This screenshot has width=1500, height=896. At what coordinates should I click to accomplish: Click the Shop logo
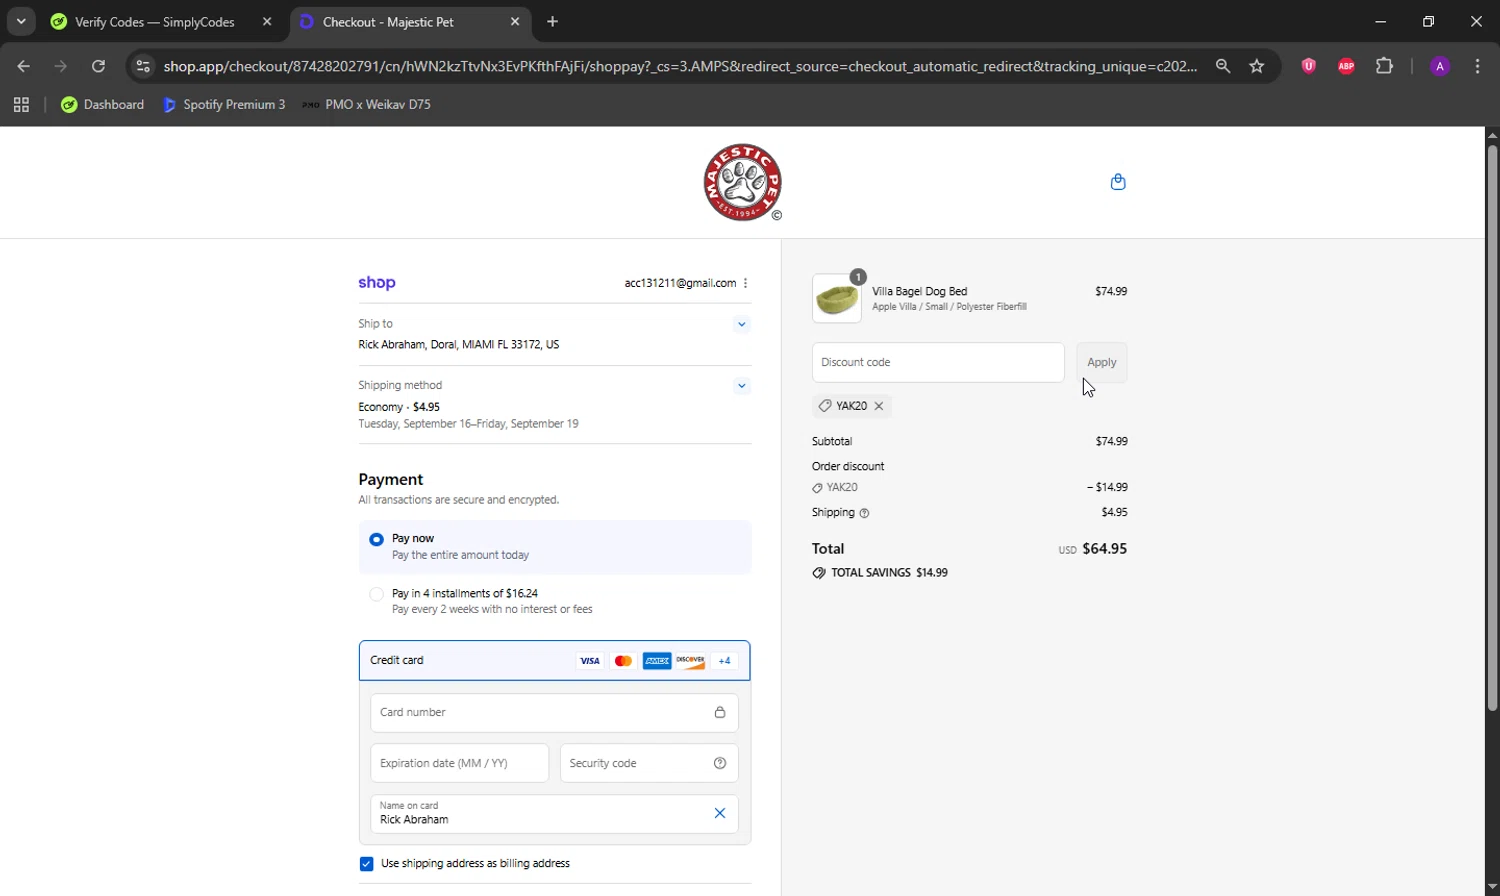377,283
